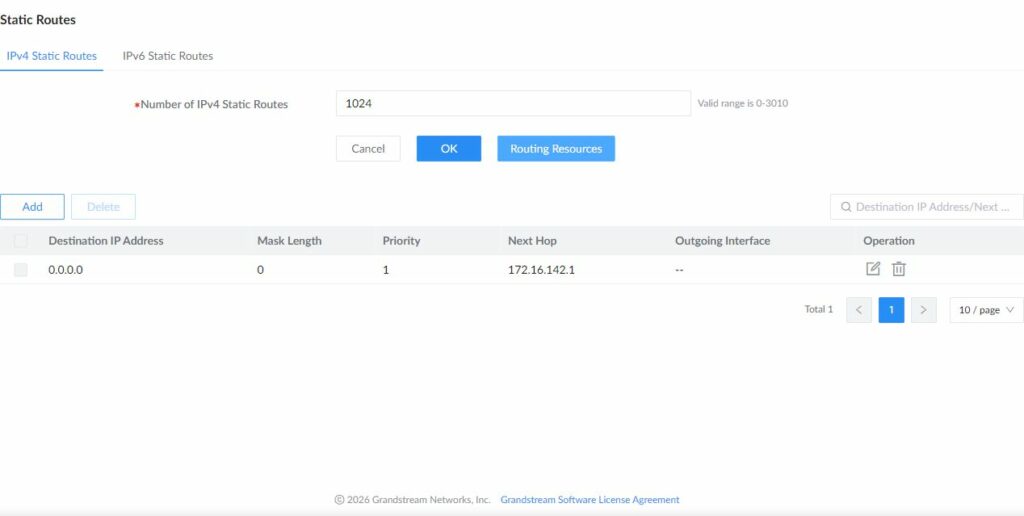Go to previous page arrow
This screenshot has height=516, width=1024.
(x=859, y=310)
